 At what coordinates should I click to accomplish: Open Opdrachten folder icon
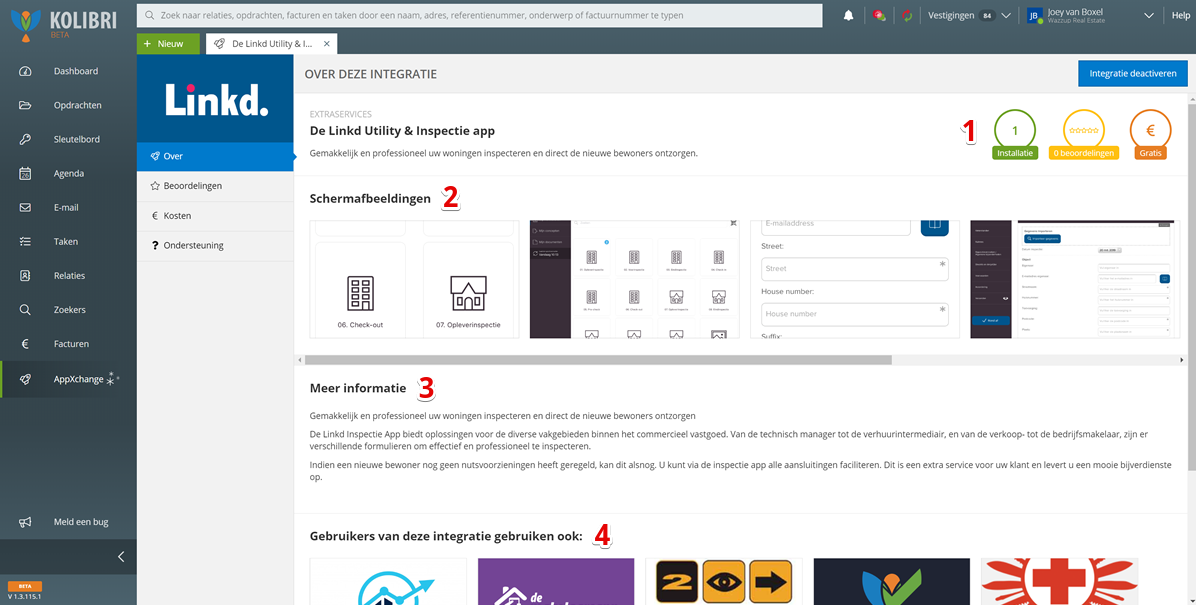tap(25, 105)
